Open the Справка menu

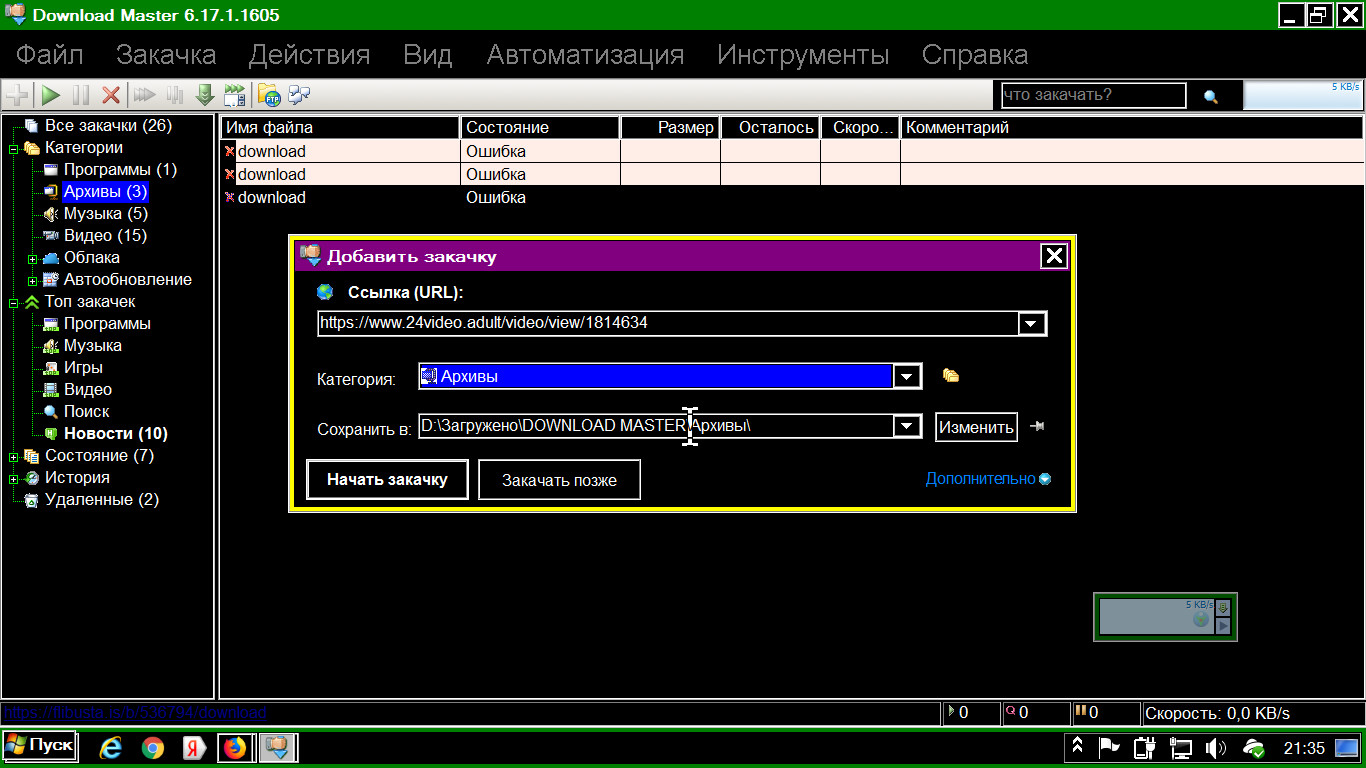pos(975,54)
